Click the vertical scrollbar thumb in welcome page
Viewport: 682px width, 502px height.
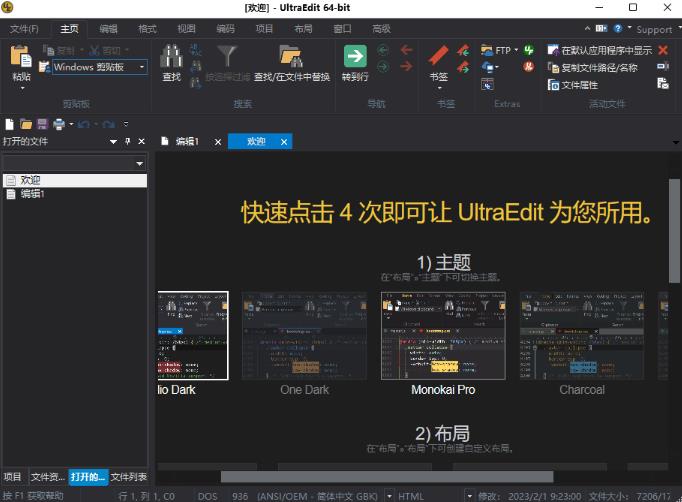tap(674, 231)
